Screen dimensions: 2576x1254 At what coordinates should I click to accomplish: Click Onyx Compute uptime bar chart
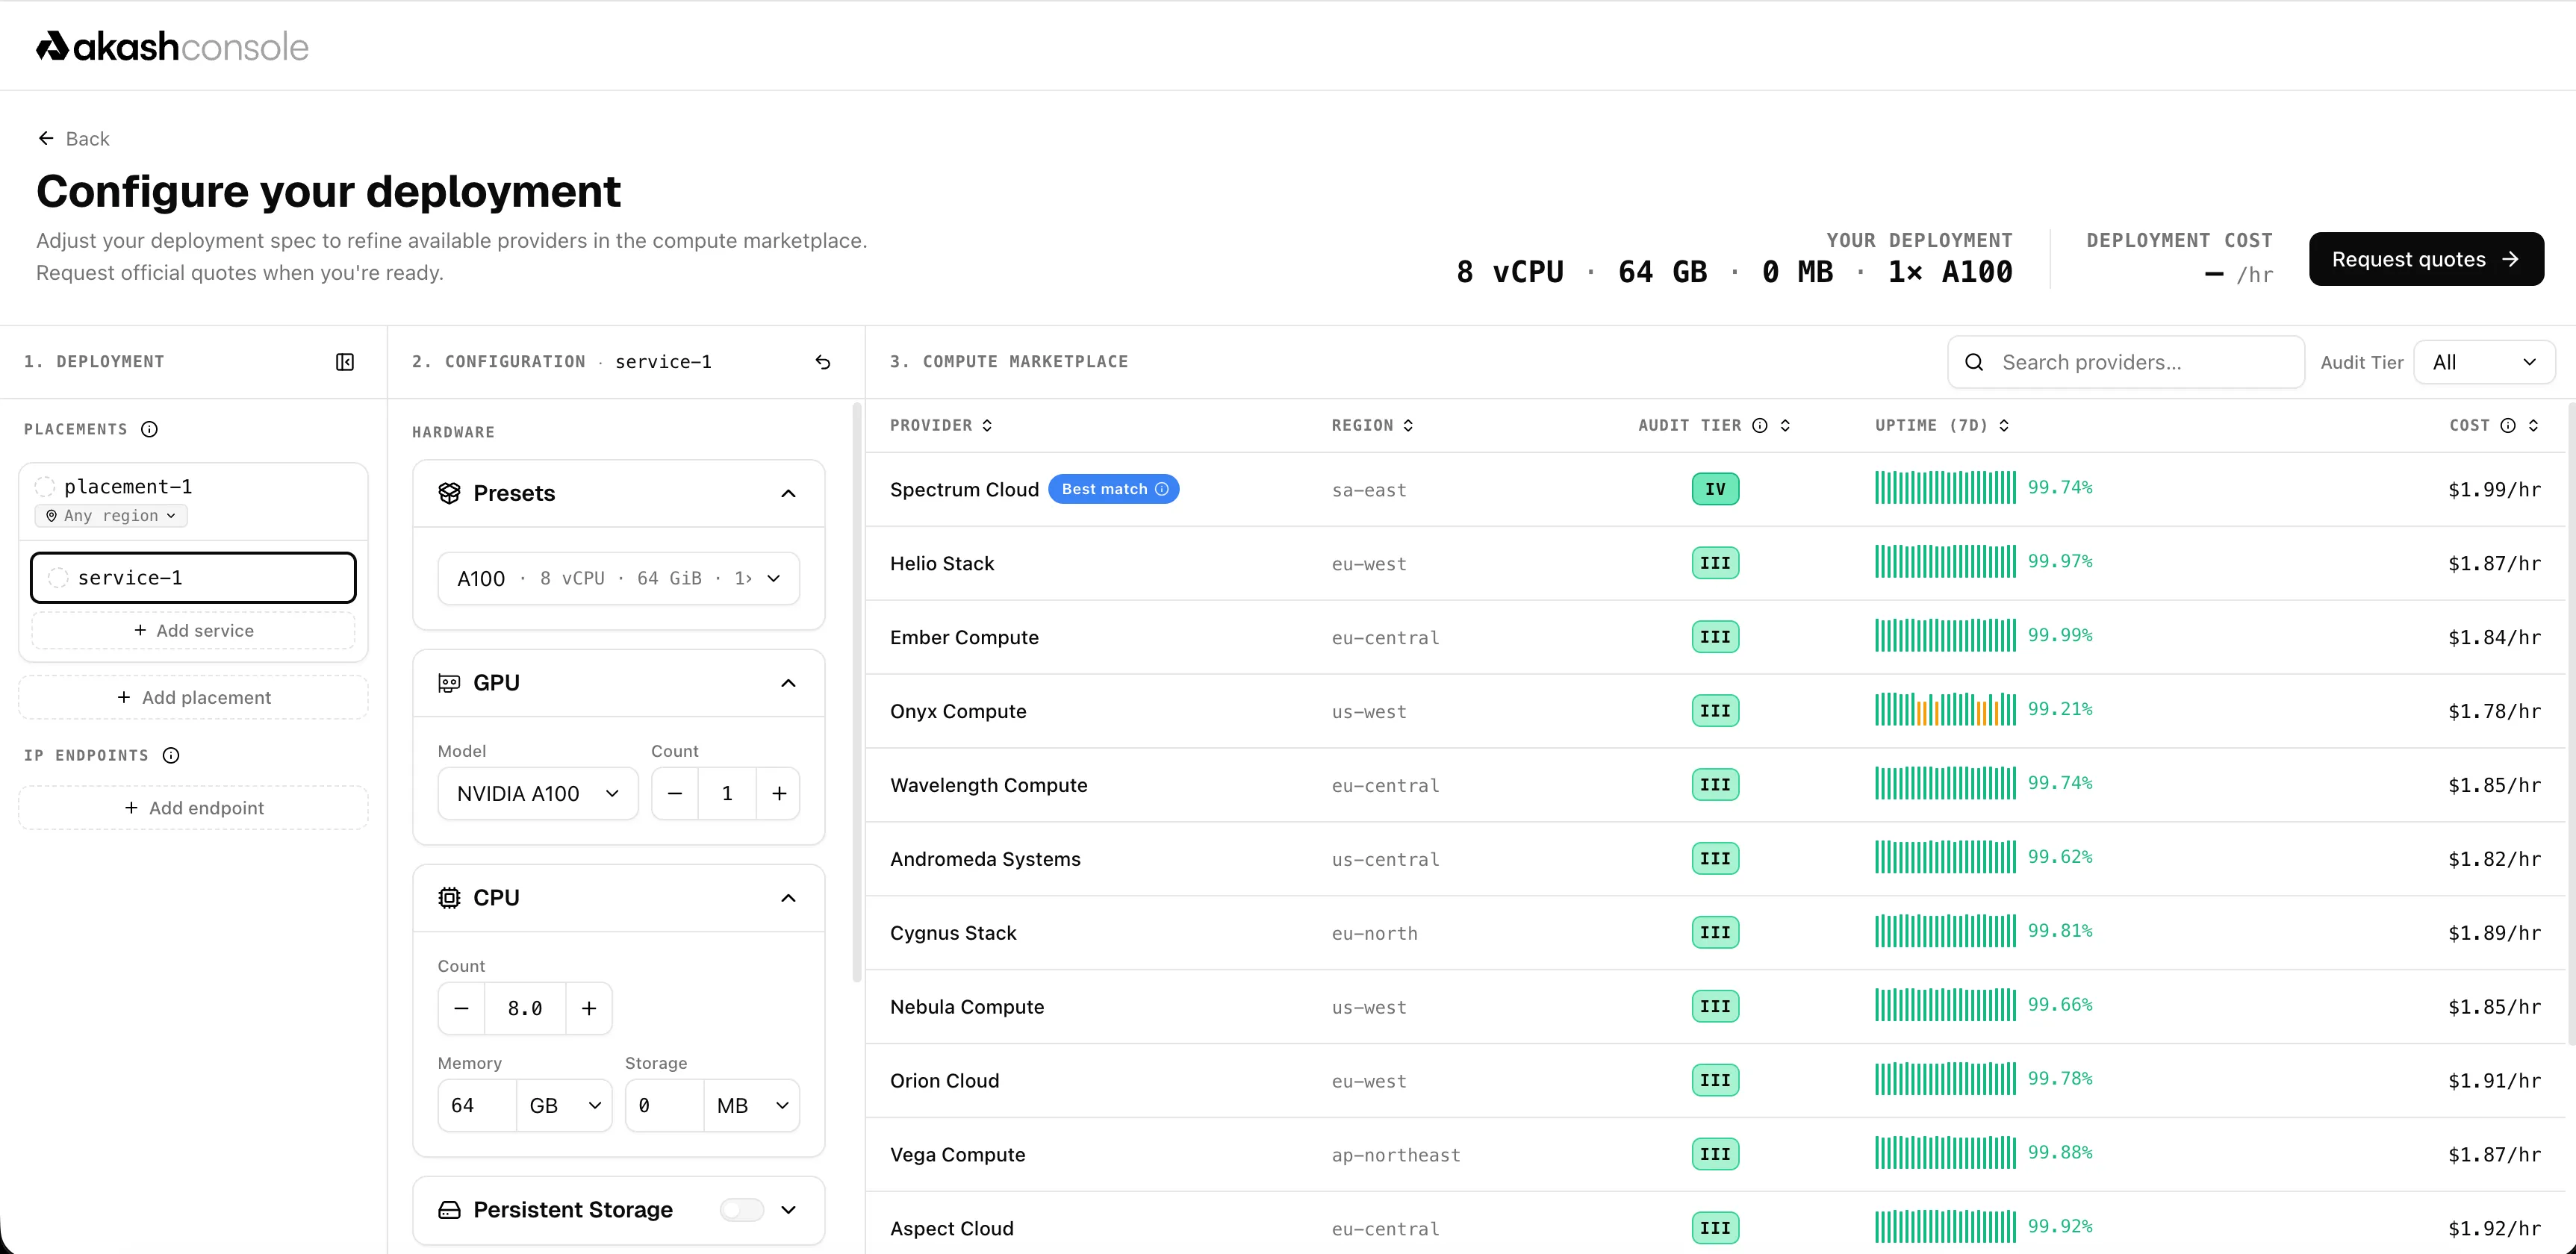pos(1945,710)
